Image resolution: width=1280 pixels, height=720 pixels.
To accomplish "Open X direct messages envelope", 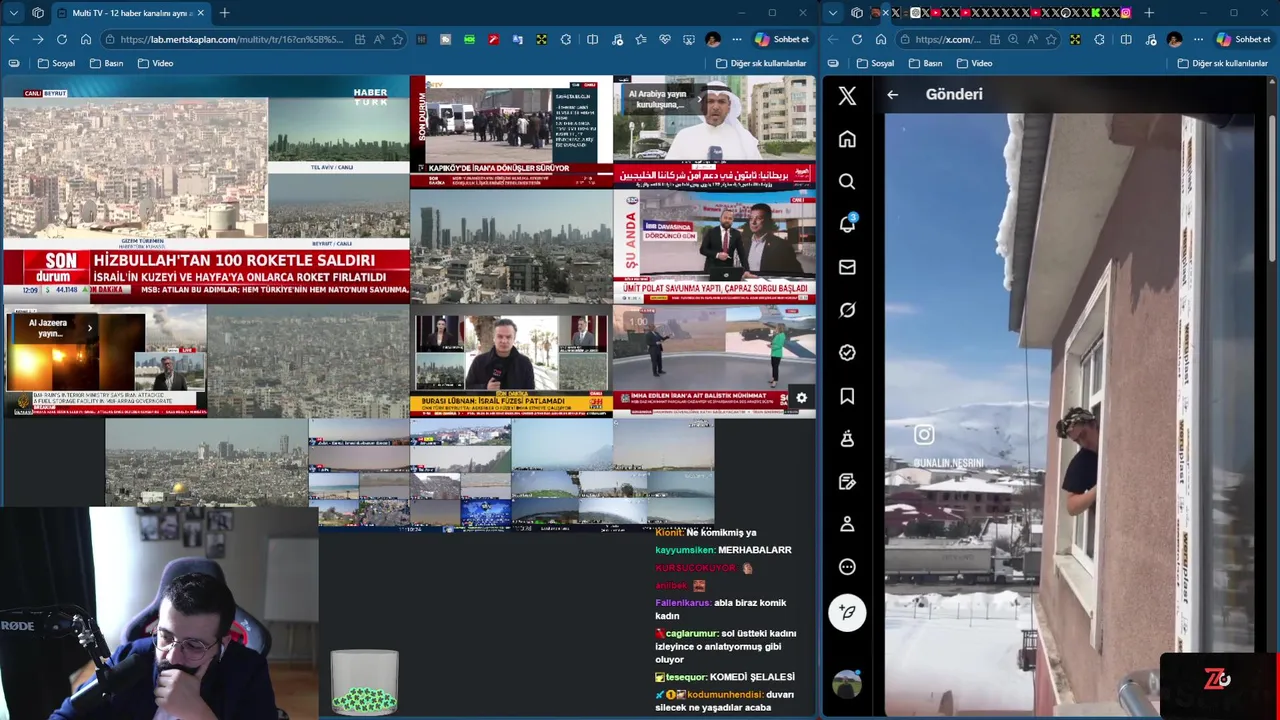I will (847, 267).
